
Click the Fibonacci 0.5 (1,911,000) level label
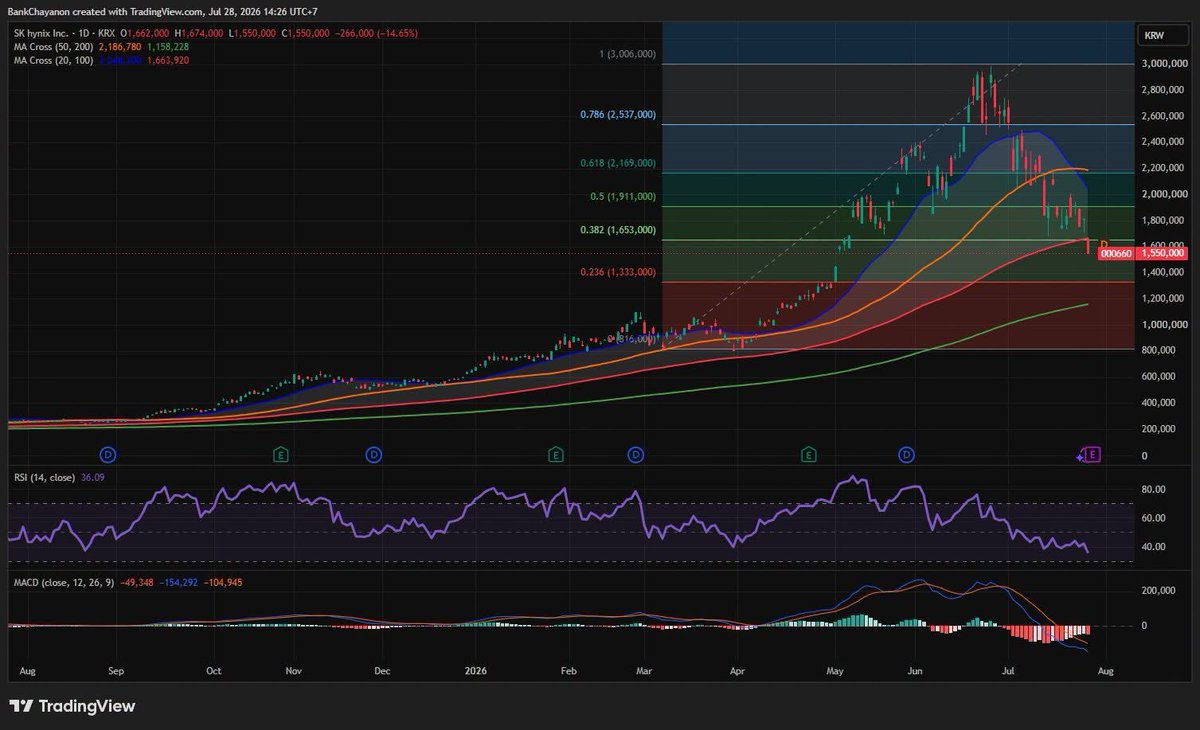point(622,197)
